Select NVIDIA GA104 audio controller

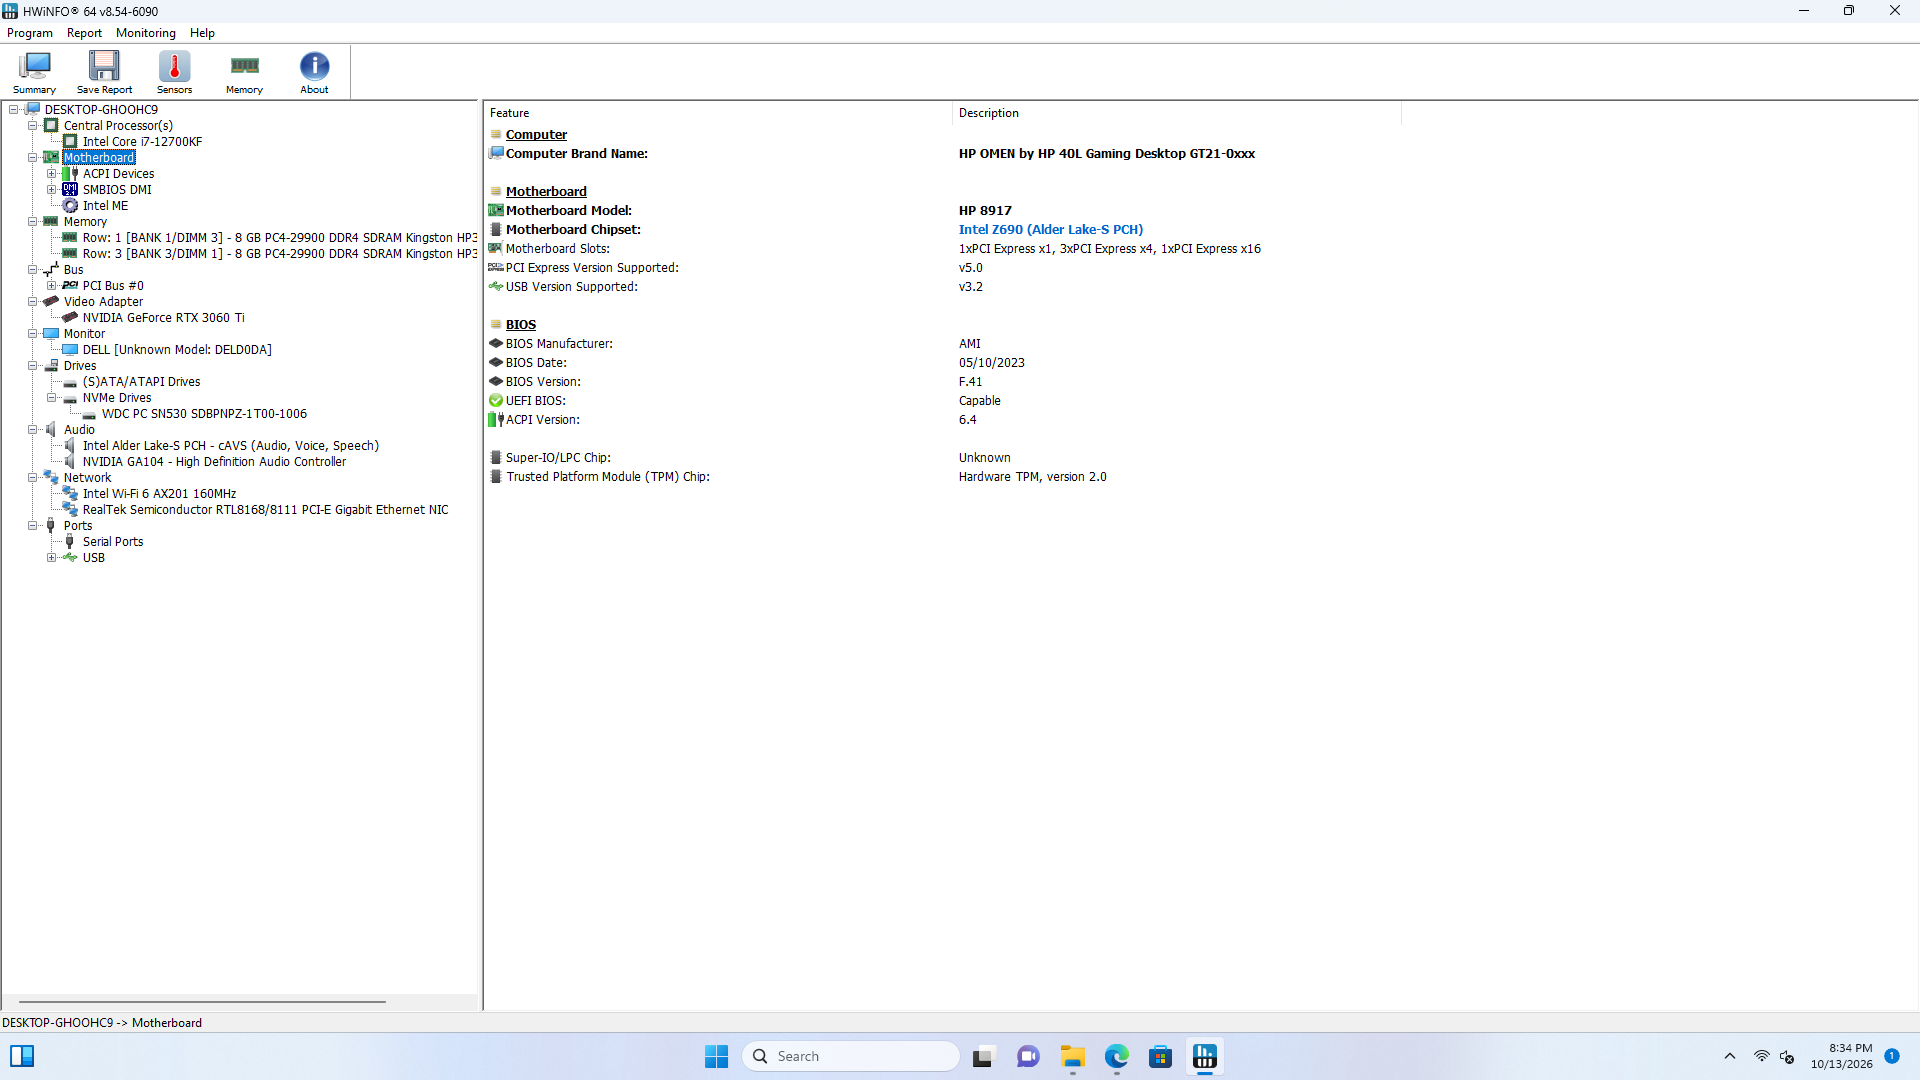(214, 462)
